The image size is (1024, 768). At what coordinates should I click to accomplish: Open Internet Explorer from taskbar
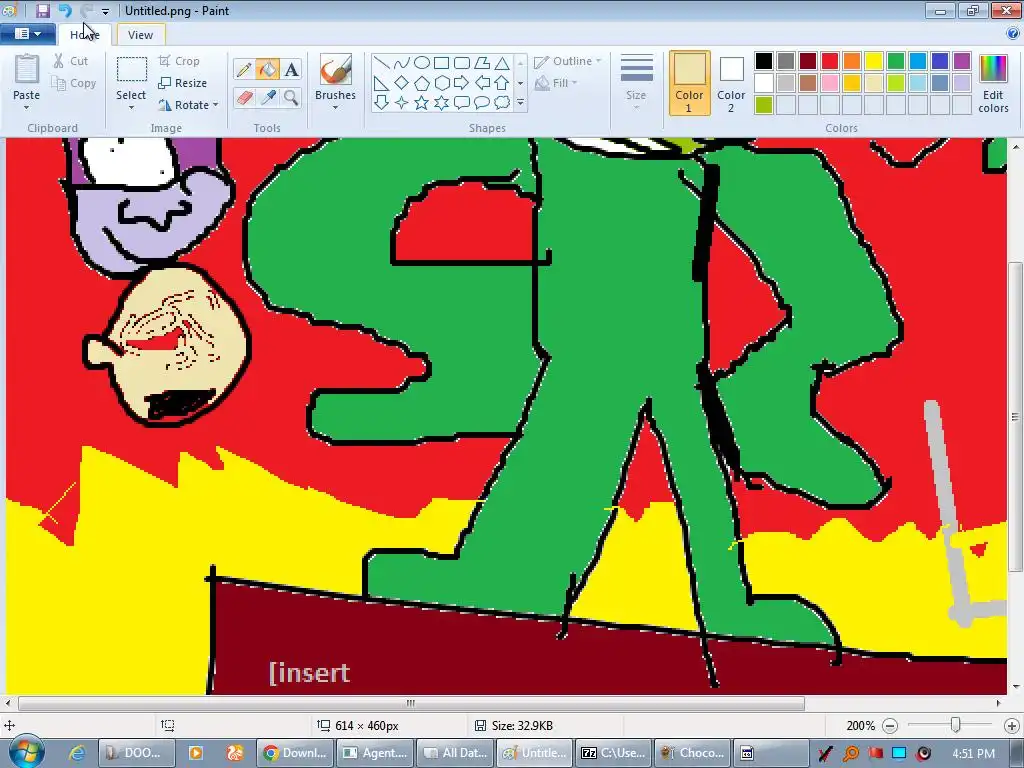pyautogui.click(x=77, y=753)
